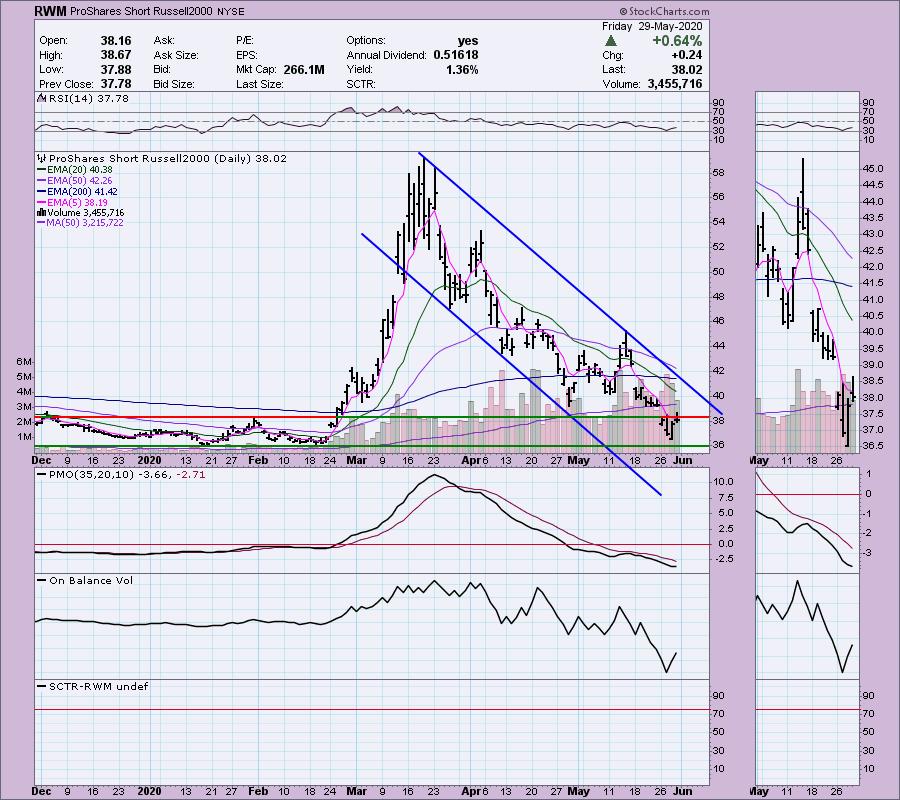Click the Options value yes
900x800 pixels.
[468, 41]
